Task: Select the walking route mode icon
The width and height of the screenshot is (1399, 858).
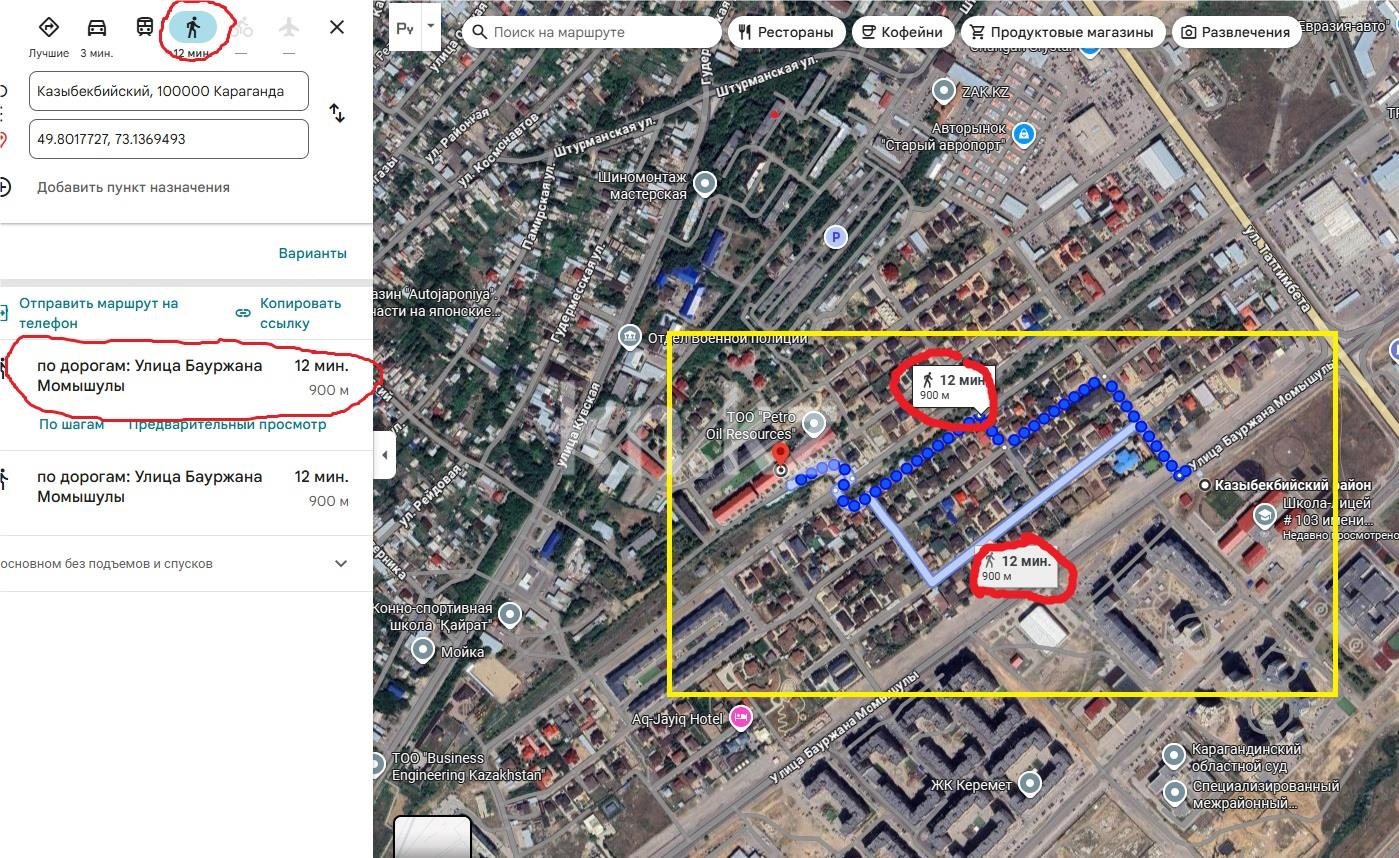Action: tap(195, 28)
